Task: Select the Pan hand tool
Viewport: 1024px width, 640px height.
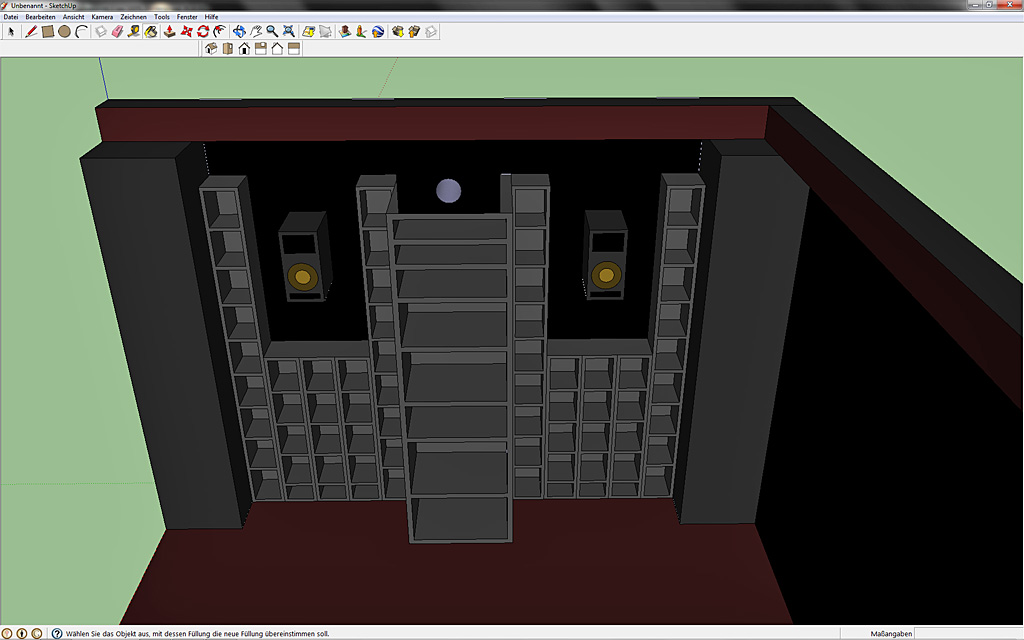Action: [x=255, y=32]
